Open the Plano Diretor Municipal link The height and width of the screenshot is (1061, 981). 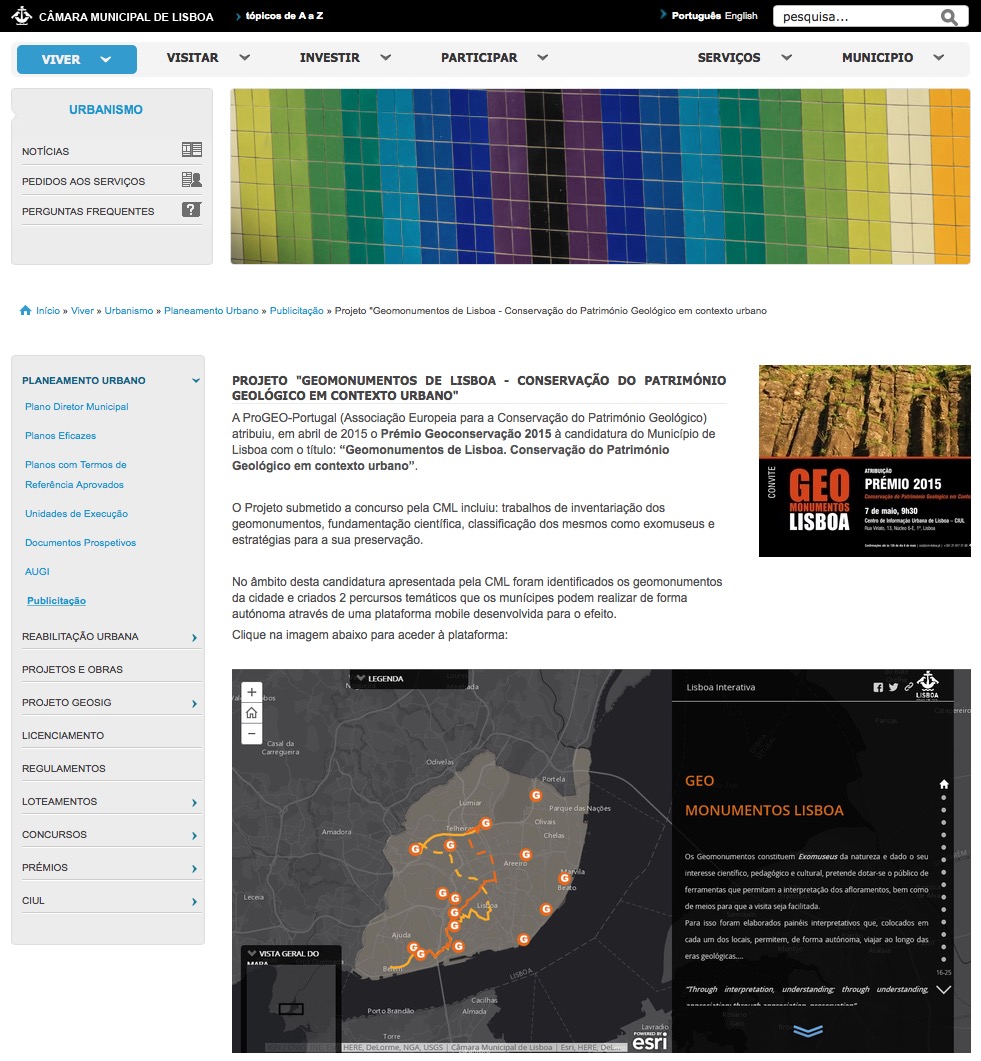tap(77, 407)
